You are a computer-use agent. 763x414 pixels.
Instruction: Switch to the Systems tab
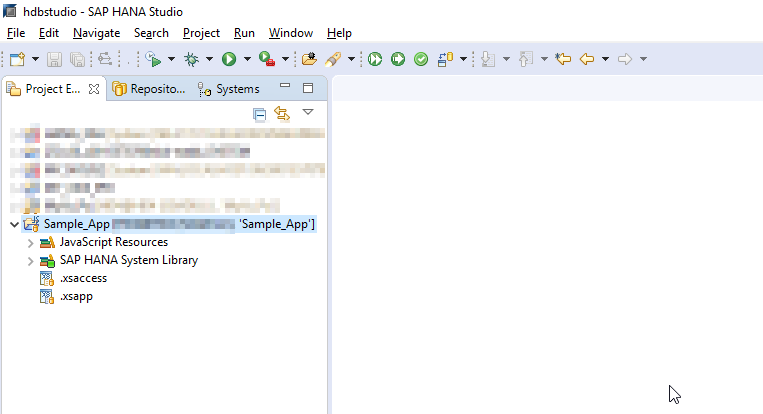(x=229, y=89)
